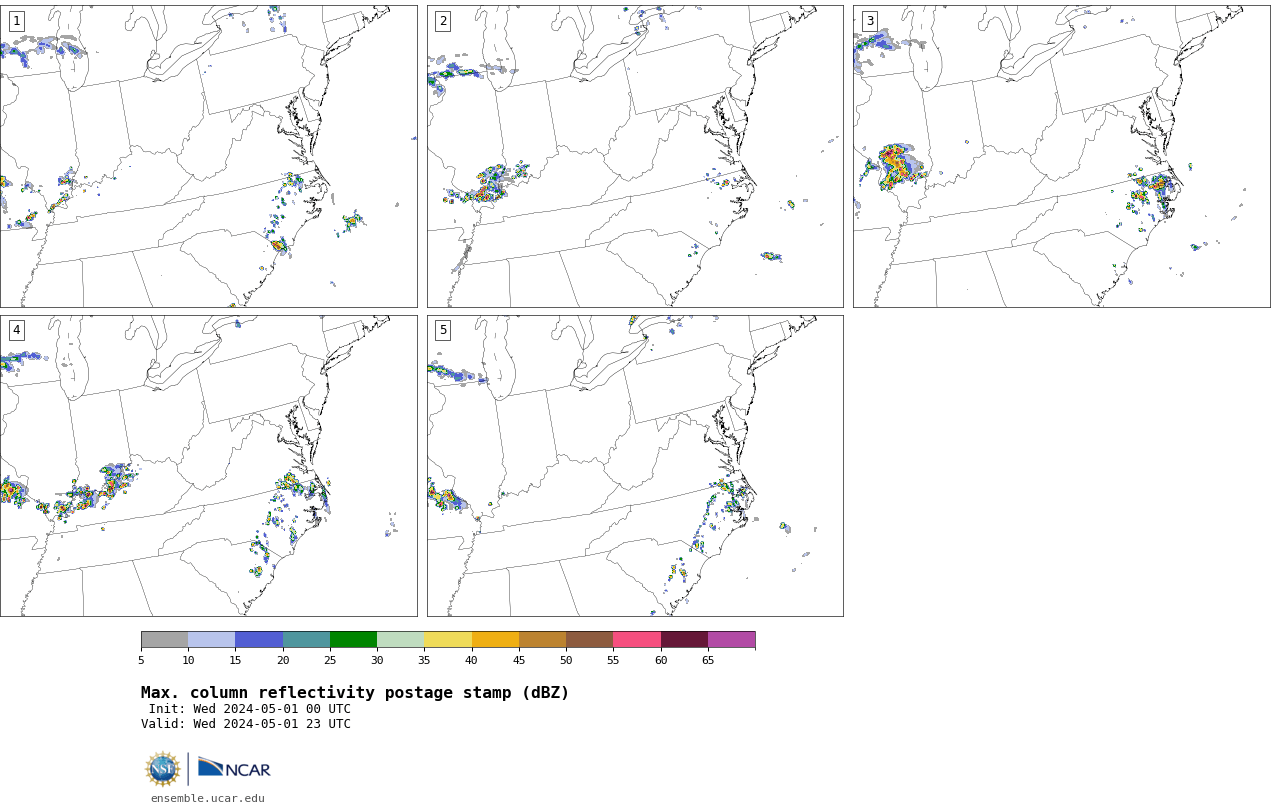Click the colorbar tick label 30

(377, 660)
